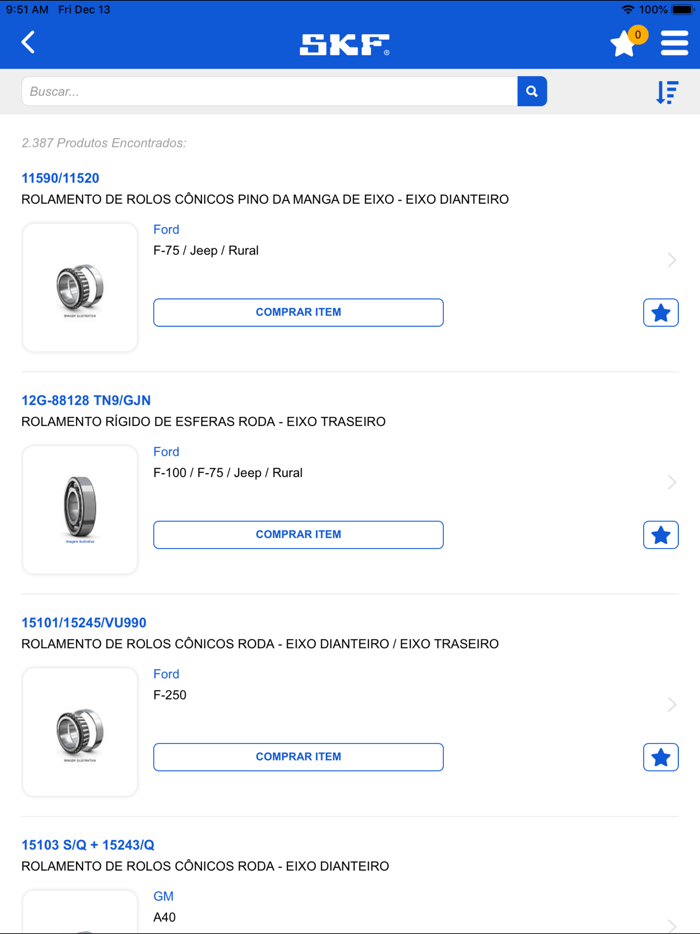
Task: Open favorites star with badge counter
Action: point(625,43)
